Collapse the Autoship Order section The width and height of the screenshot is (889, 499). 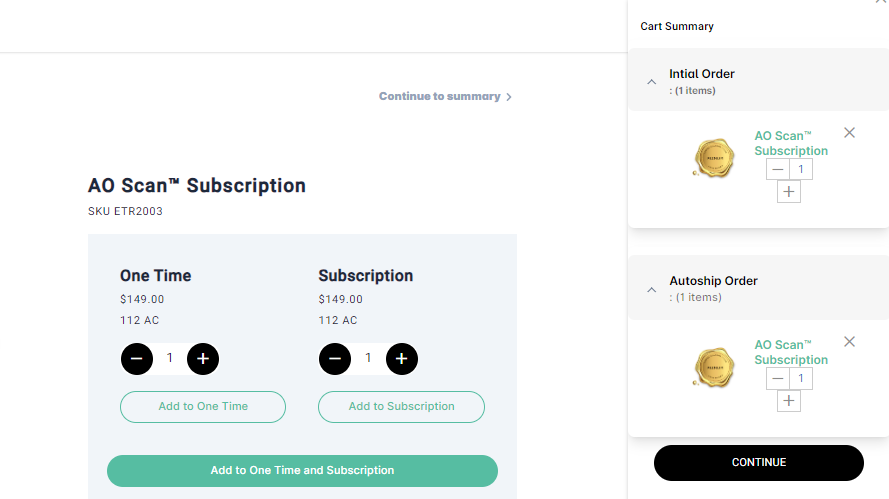pos(651,289)
